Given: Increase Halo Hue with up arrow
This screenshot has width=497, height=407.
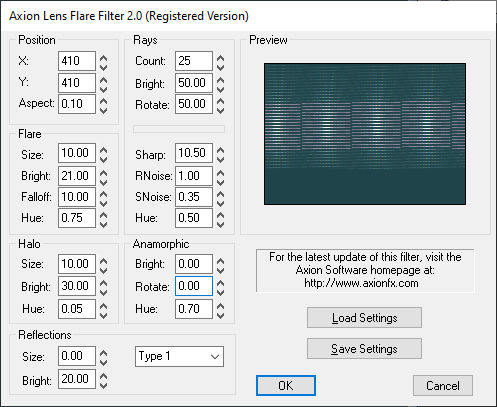Looking at the screenshot, I should click(x=104, y=306).
